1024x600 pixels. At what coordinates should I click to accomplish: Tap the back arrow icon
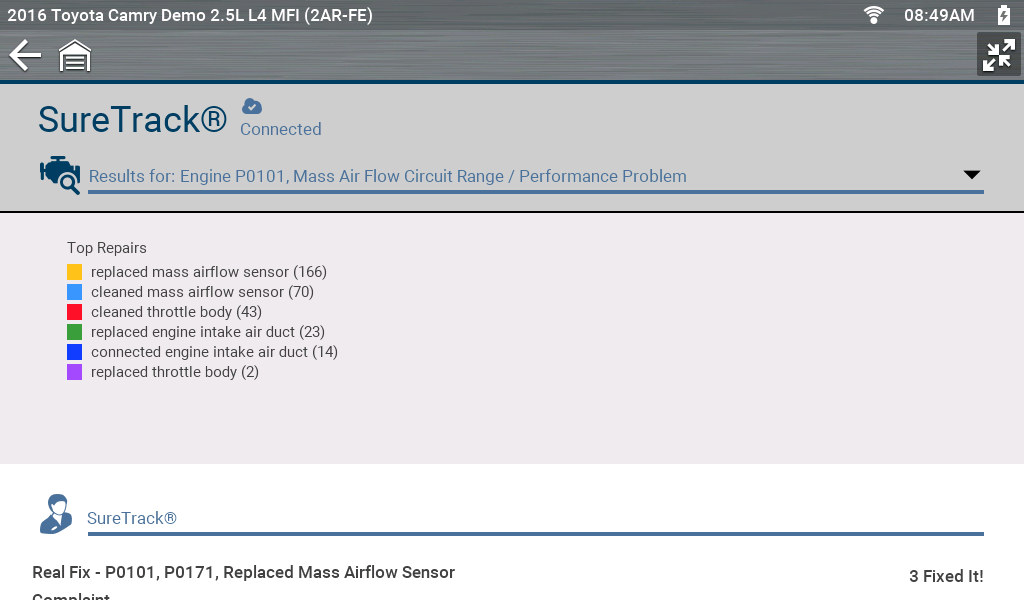[25, 56]
